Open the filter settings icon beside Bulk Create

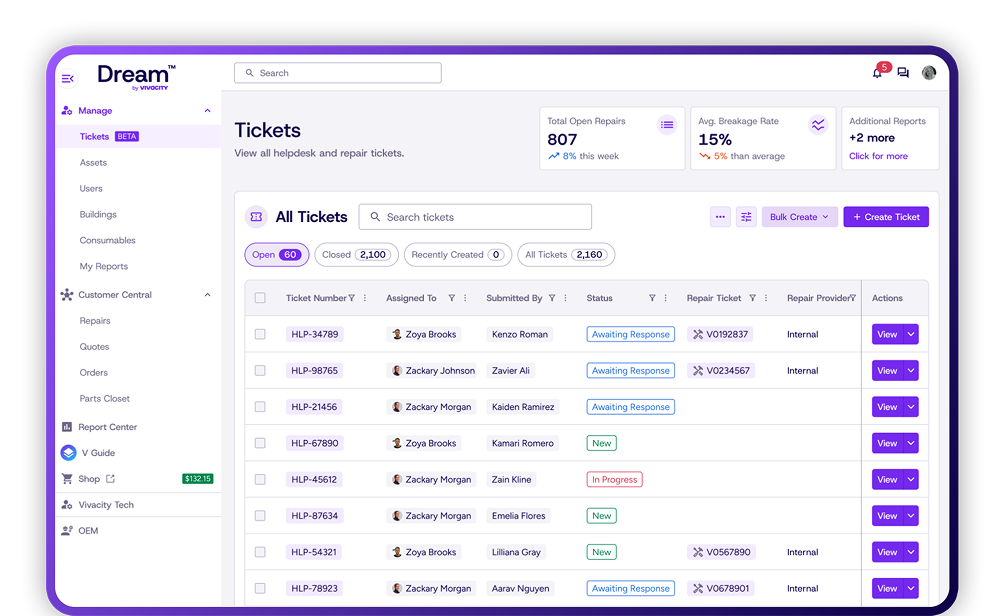tap(746, 216)
